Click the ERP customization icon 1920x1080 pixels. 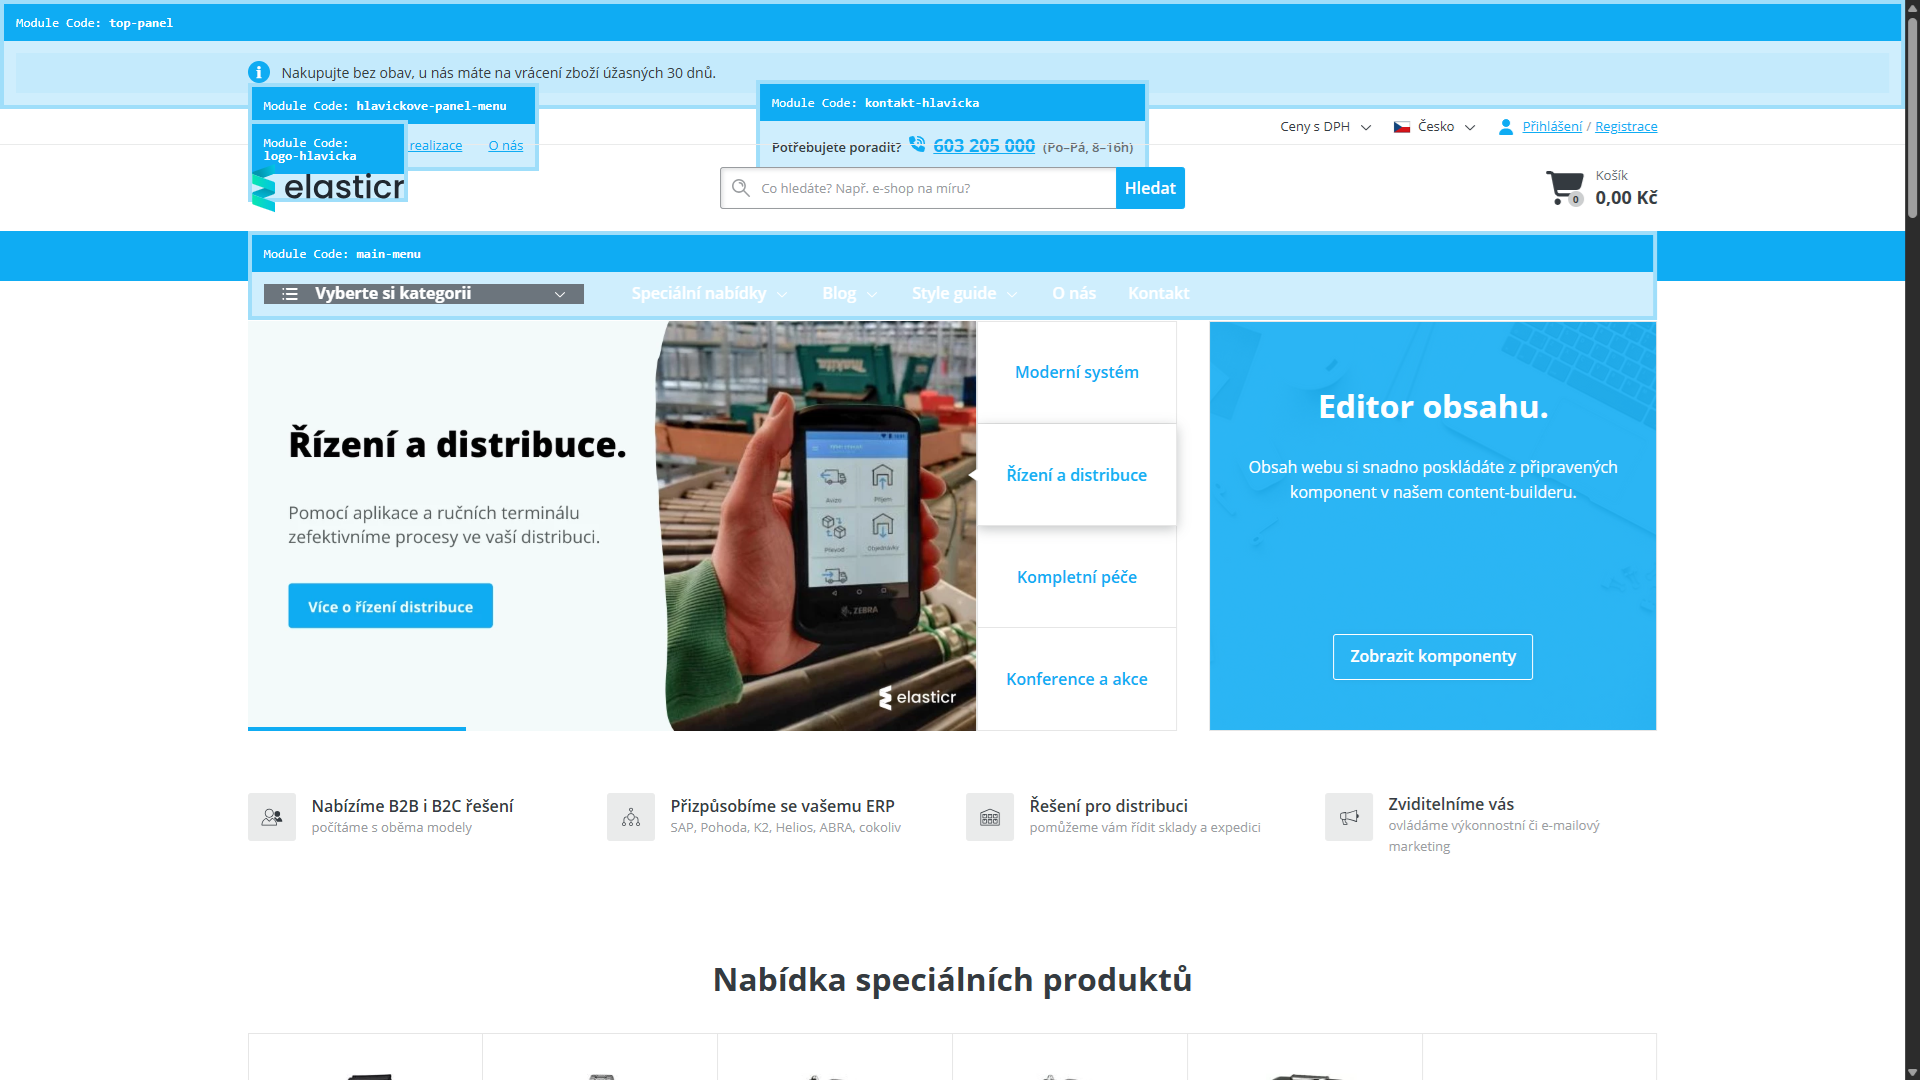(631, 817)
